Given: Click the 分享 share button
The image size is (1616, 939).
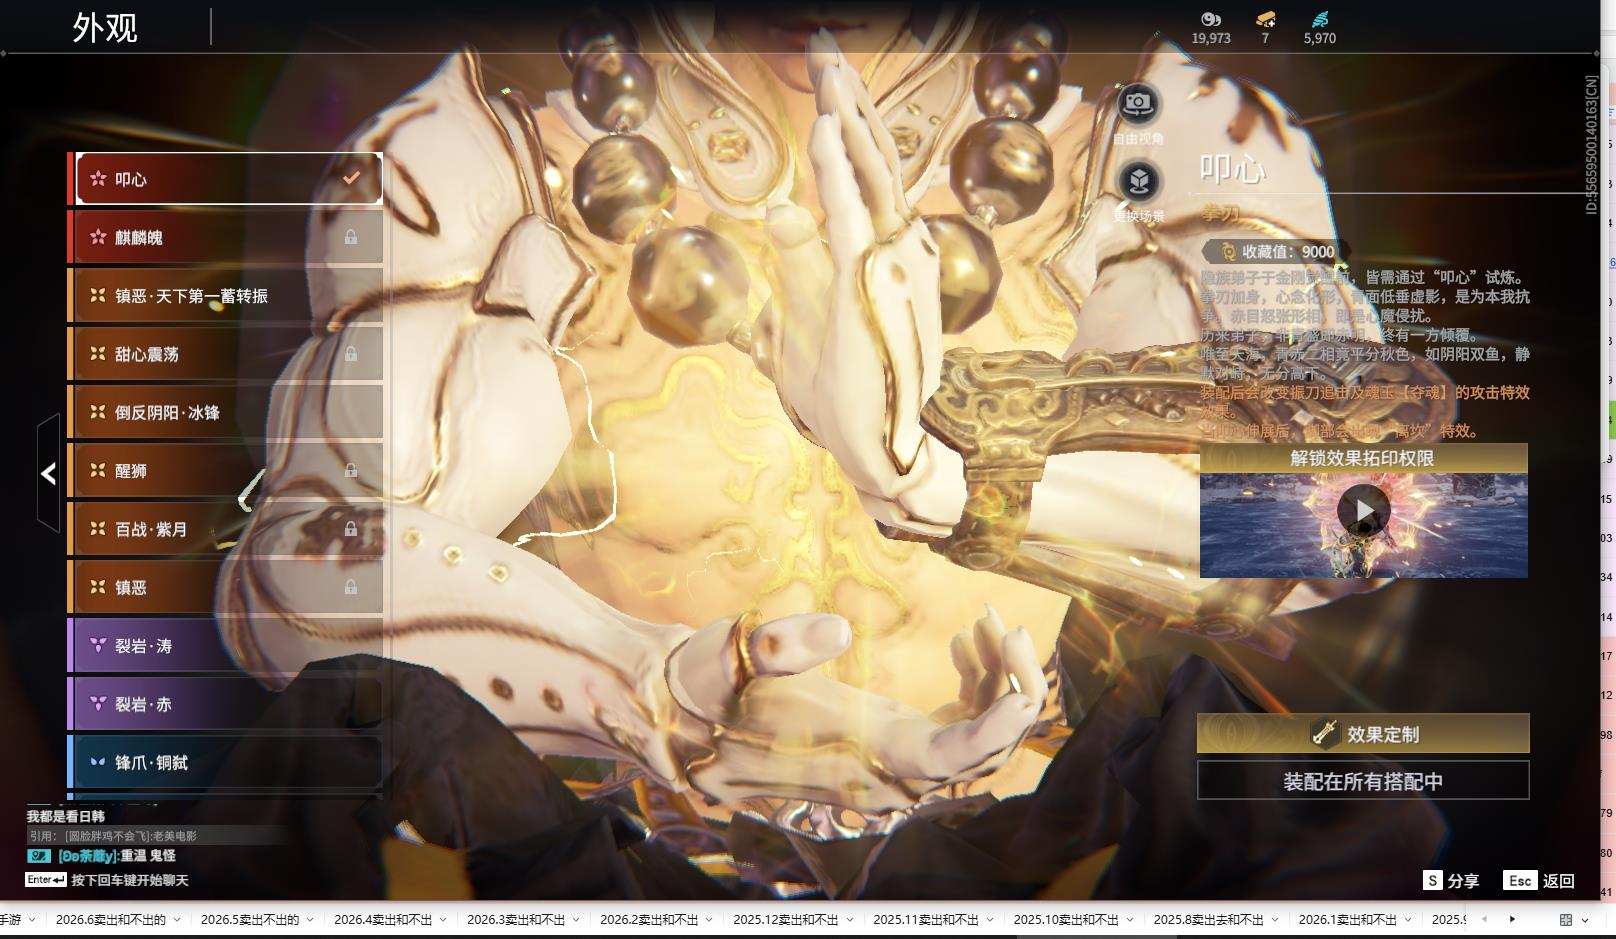Looking at the screenshot, I should pyautogui.click(x=1451, y=880).
